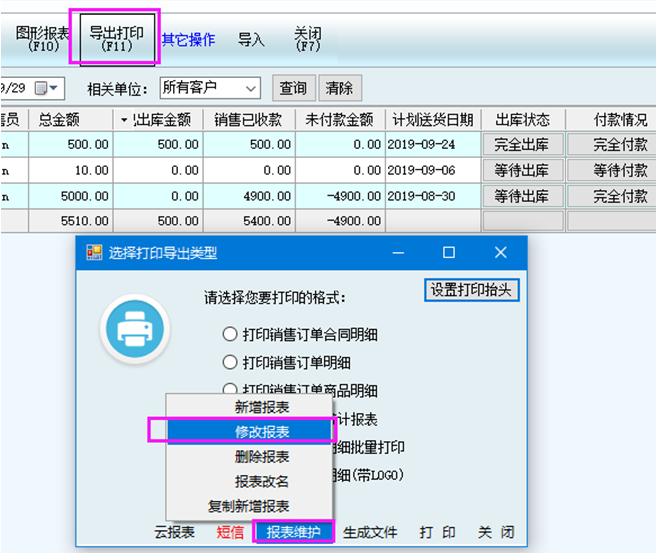Click the red 短信 link
The width and height of the screenshot is (656, 553).
pos(231,532)
